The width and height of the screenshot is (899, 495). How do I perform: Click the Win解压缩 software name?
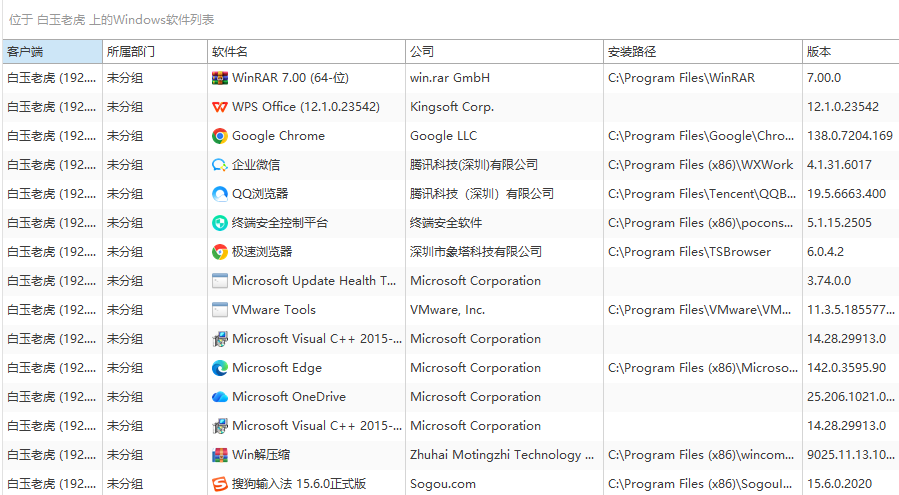261,455
